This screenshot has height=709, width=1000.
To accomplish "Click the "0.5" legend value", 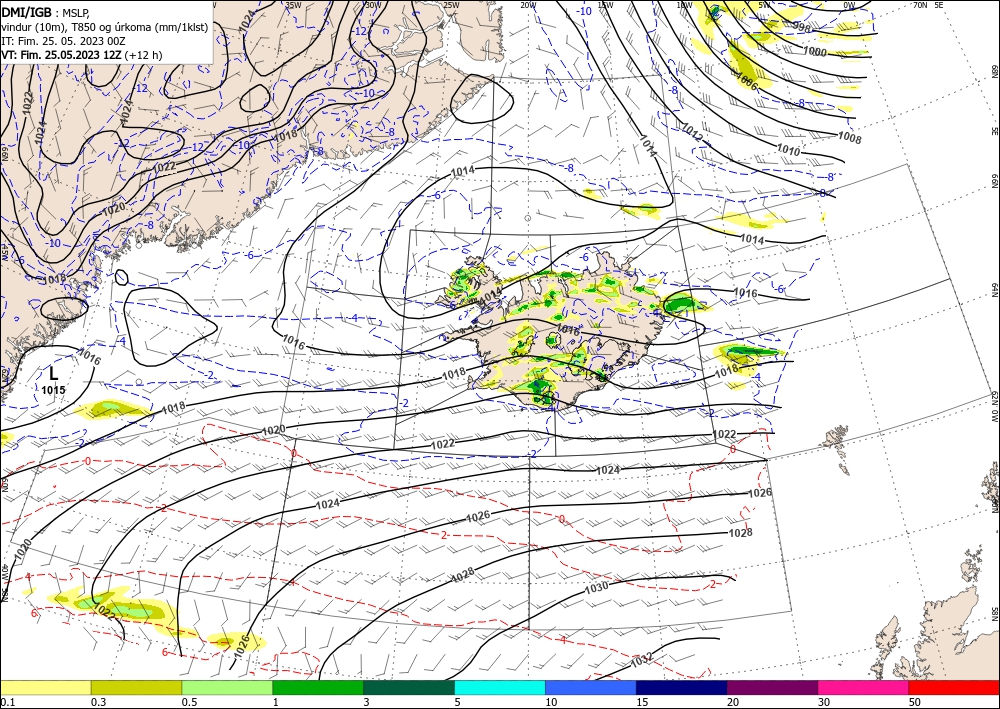I will (189, 702).
